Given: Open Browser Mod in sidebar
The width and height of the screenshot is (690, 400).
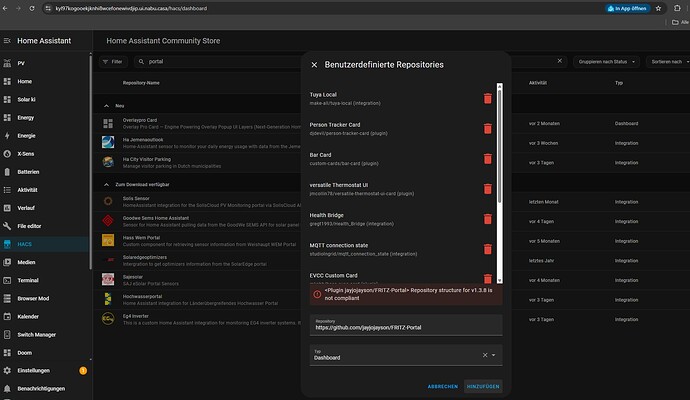Looking at the screenshot, I should pyautogui.click(x=45, y=298).
